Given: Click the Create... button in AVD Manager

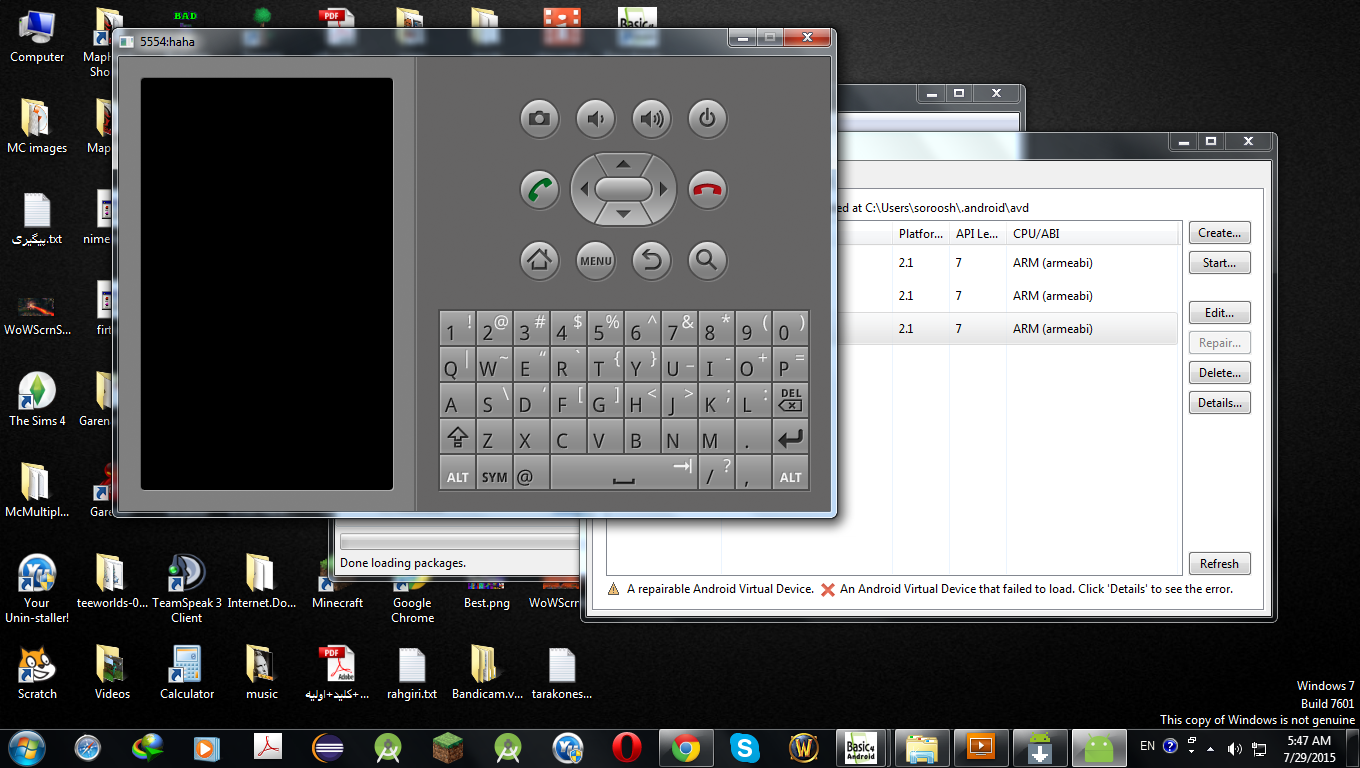Looking at the screenshot, I should [x=1219, y=233].
